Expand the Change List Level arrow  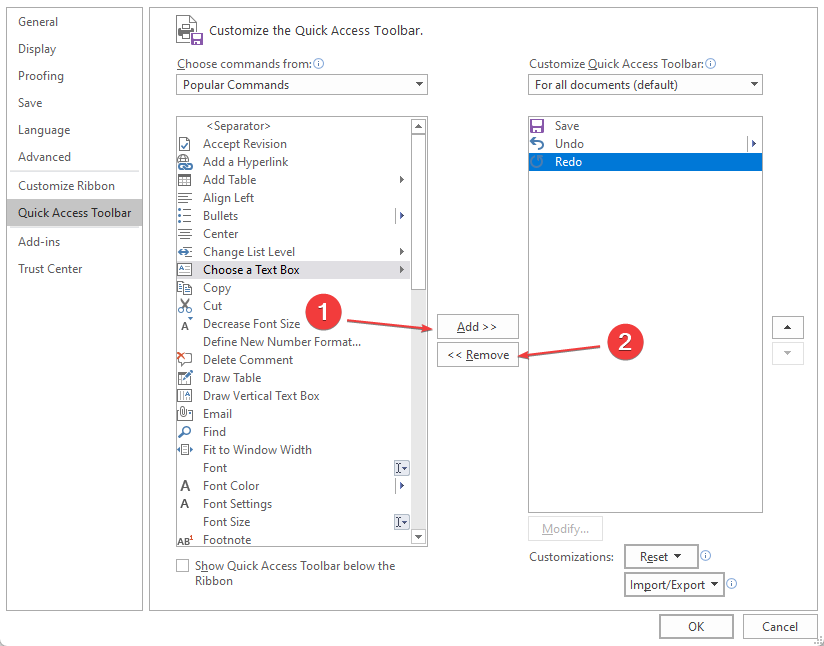pyautogui.click(x=401, y=252)
